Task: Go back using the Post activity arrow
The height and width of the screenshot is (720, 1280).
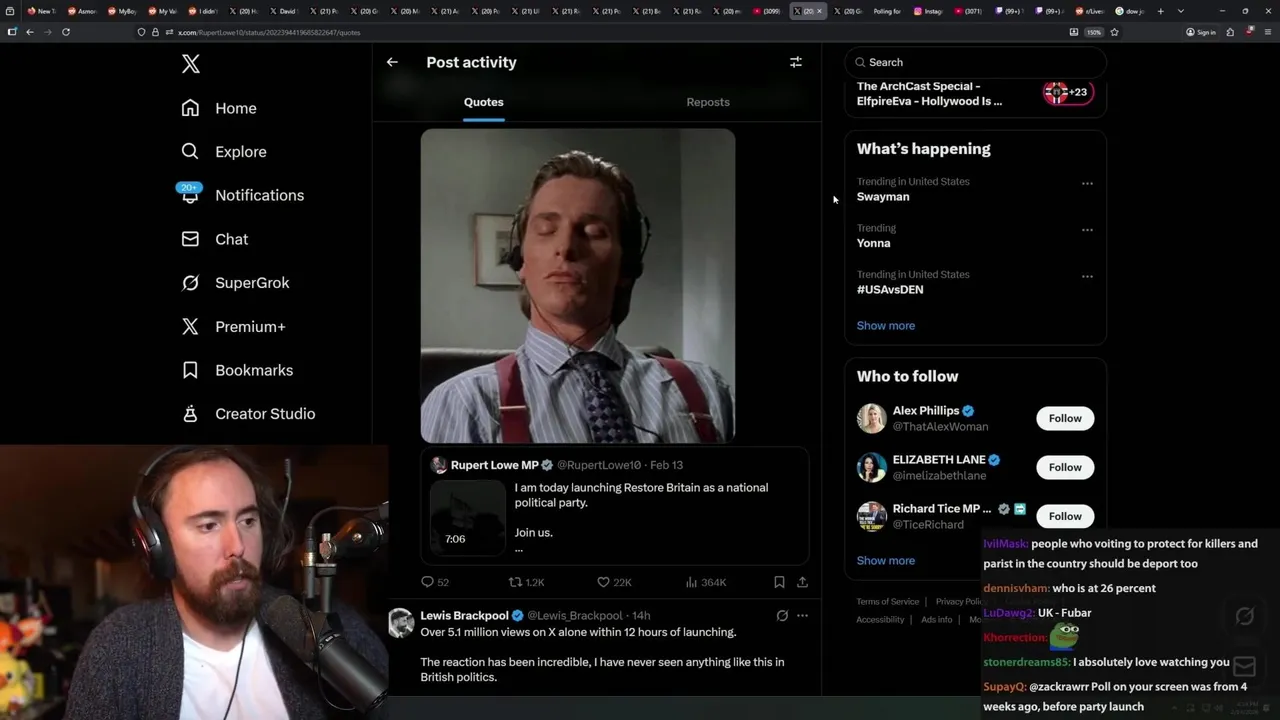Action: pos(392,62)
